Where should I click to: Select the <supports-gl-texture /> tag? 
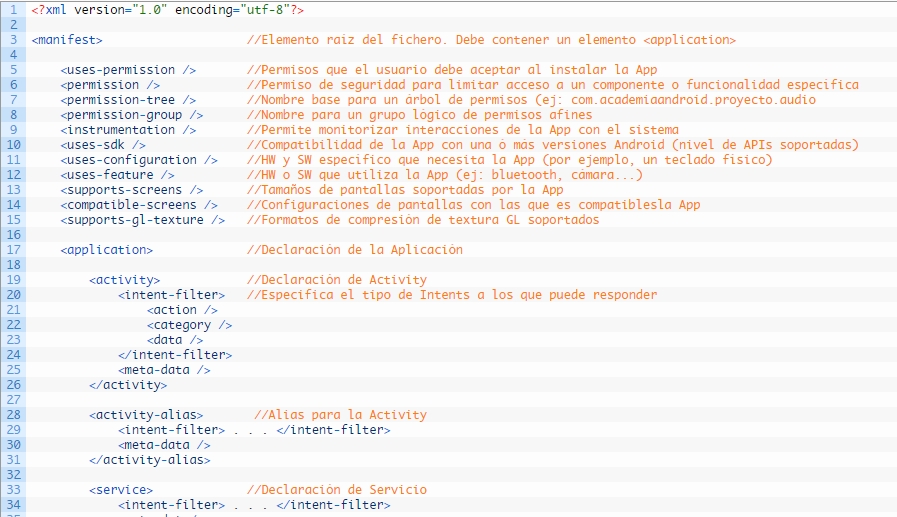tap(142, 220)
